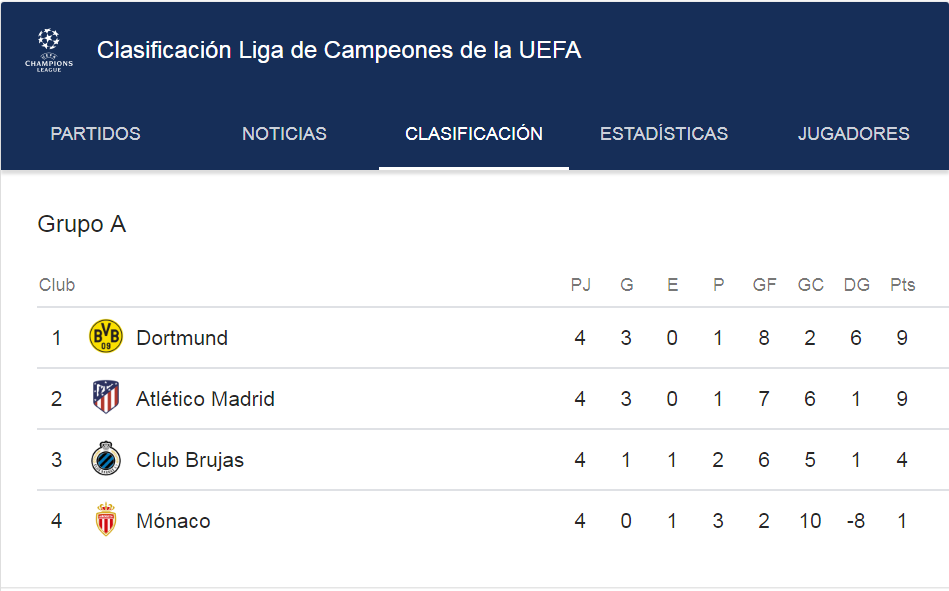The image size is (949, 591).
Task: Click the DG column header
Action: 856,285
